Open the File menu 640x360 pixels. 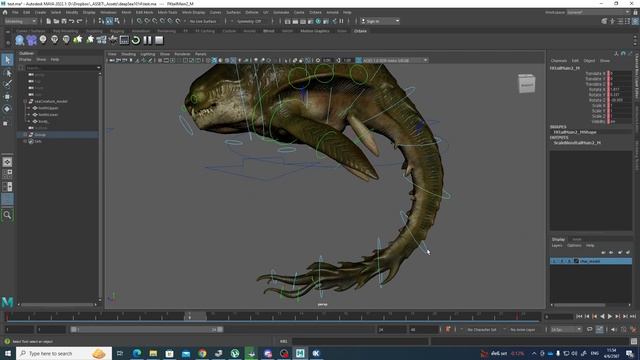pos(15,12)
